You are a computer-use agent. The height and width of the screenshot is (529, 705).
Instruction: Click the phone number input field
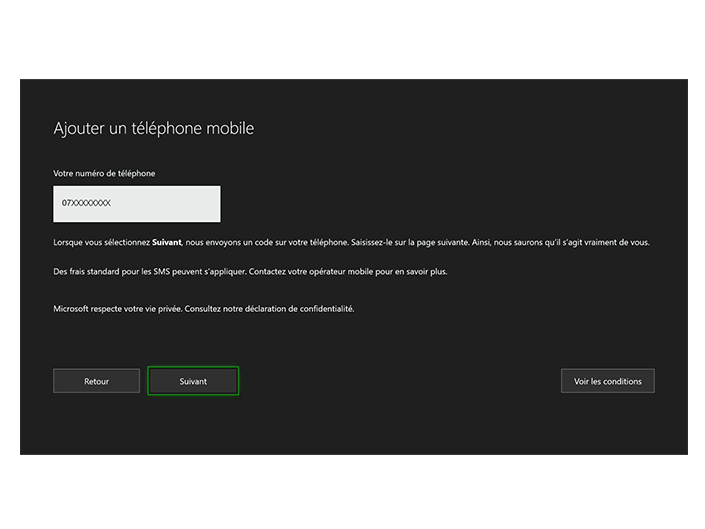(x=137, y=204)
